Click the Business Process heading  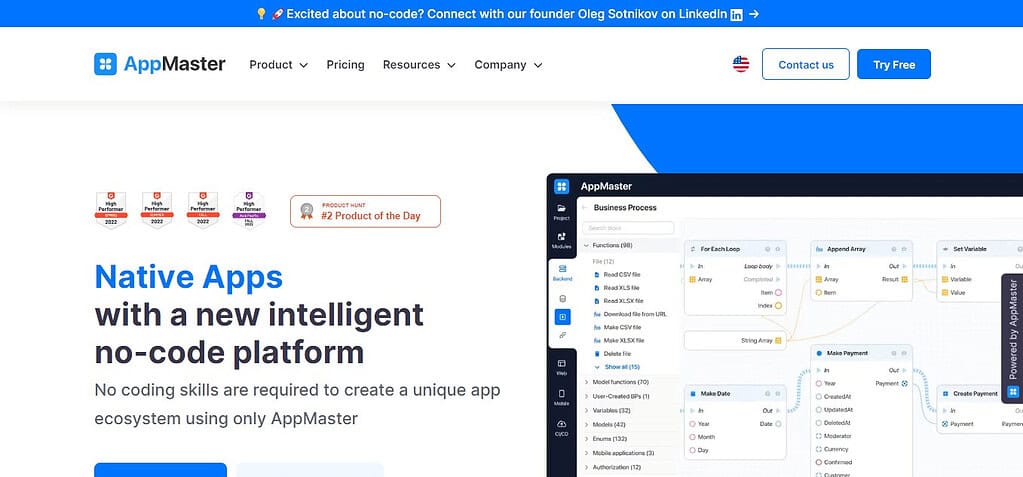(x=625, y=208)
